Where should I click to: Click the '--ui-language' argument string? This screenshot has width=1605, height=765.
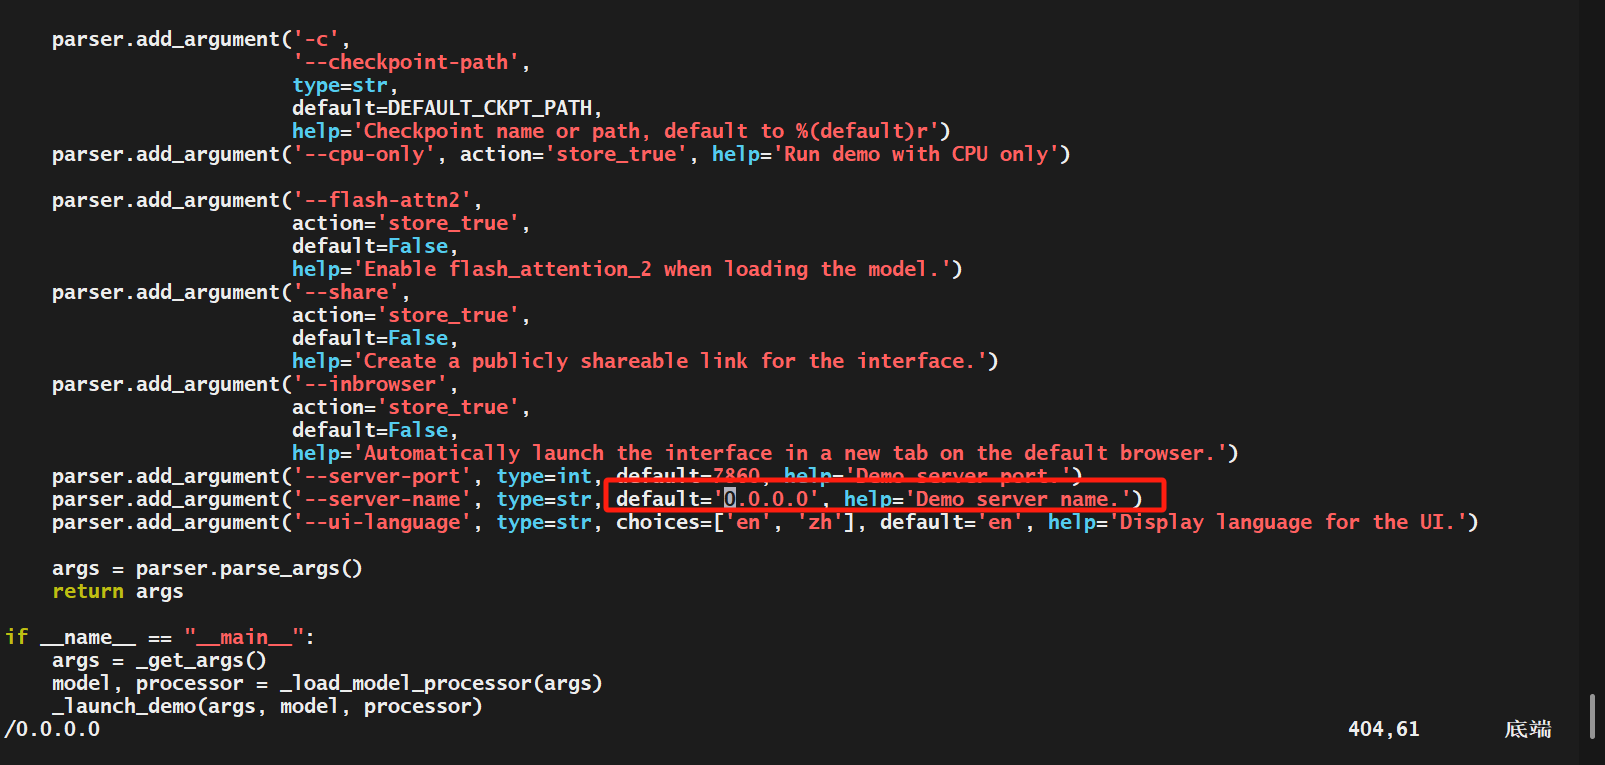381,522
